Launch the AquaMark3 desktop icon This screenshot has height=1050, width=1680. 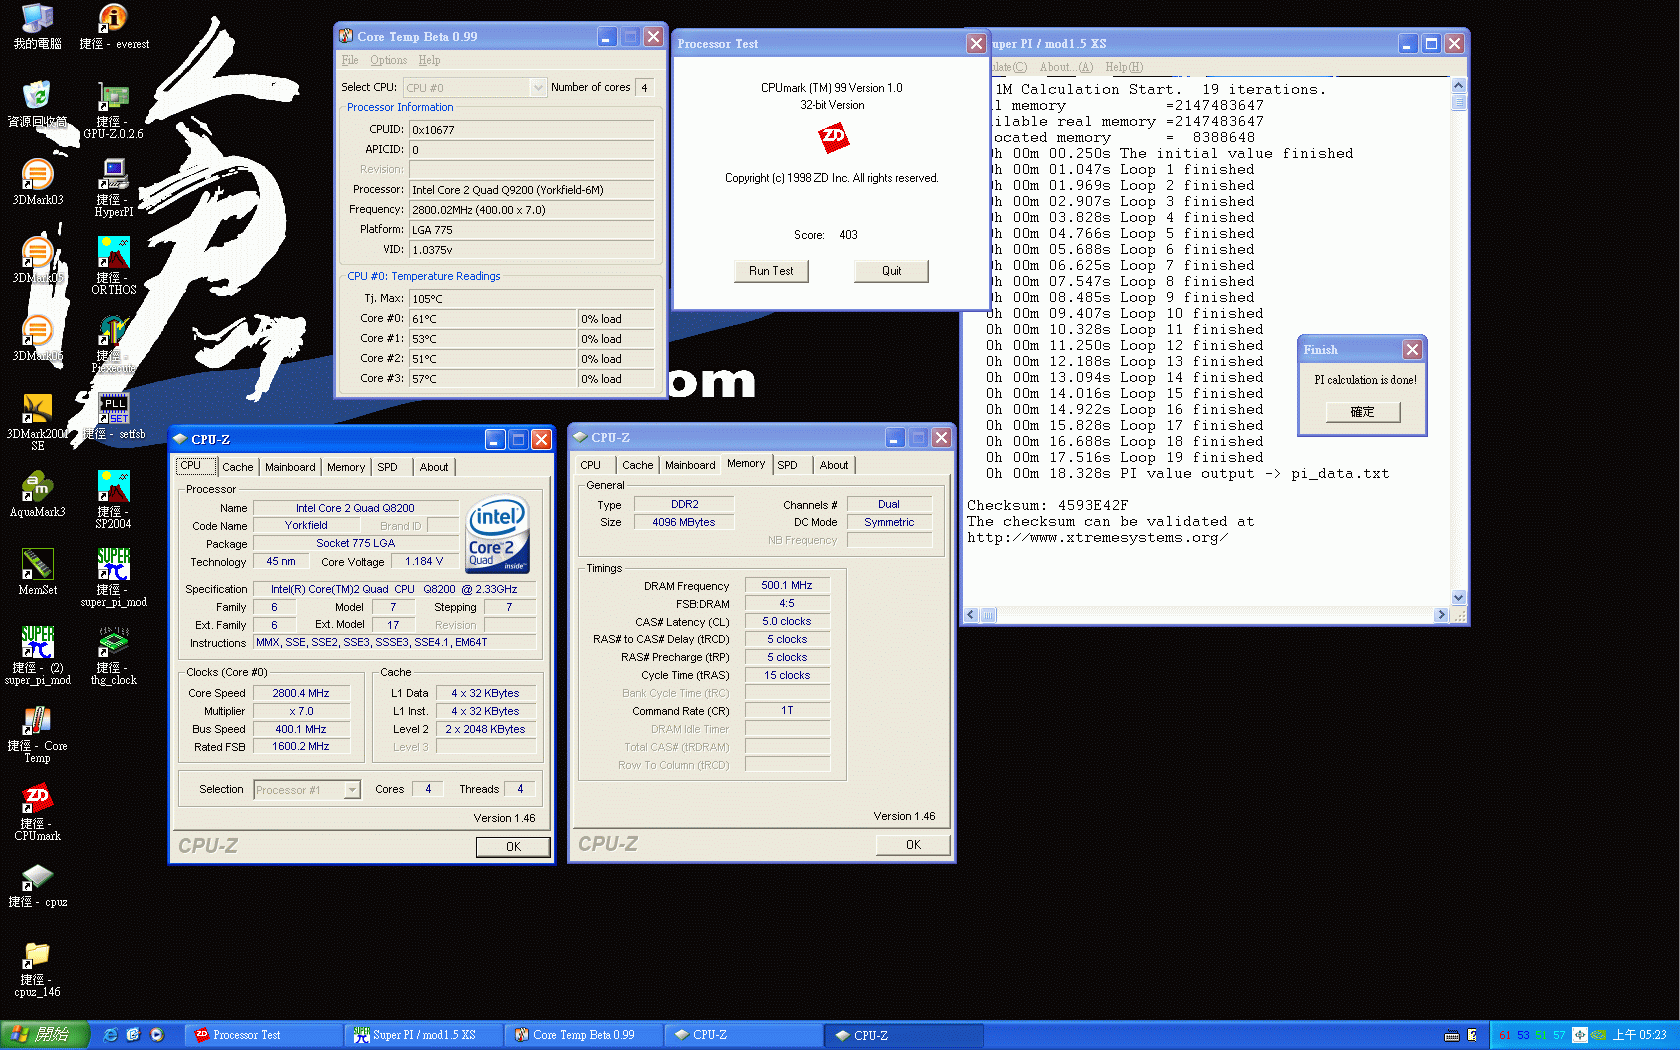click(x=37, y=494)
